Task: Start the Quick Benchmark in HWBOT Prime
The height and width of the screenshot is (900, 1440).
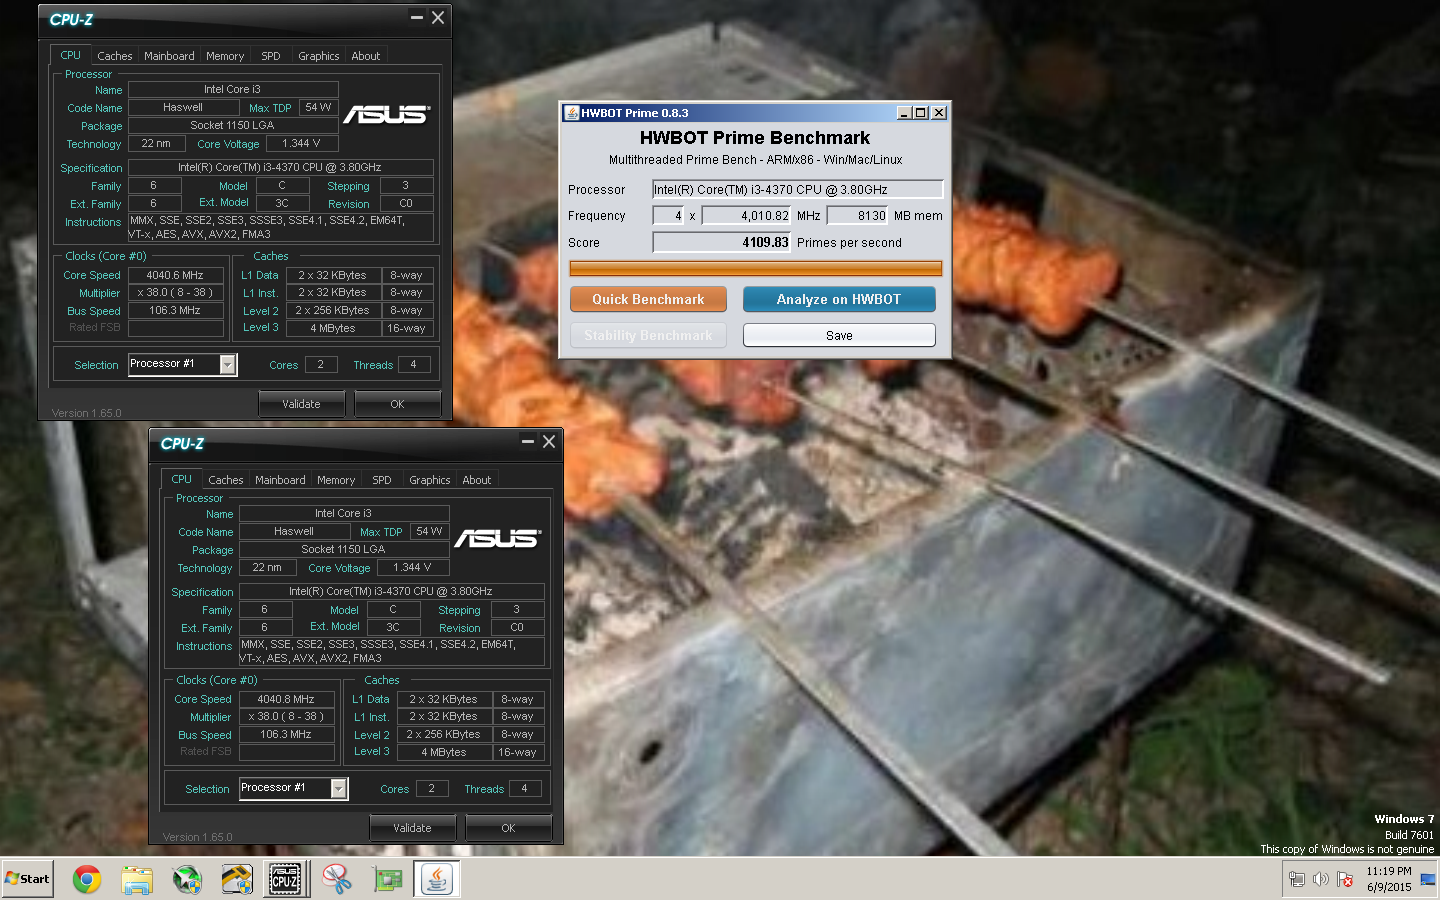Action: pos(648,299)
